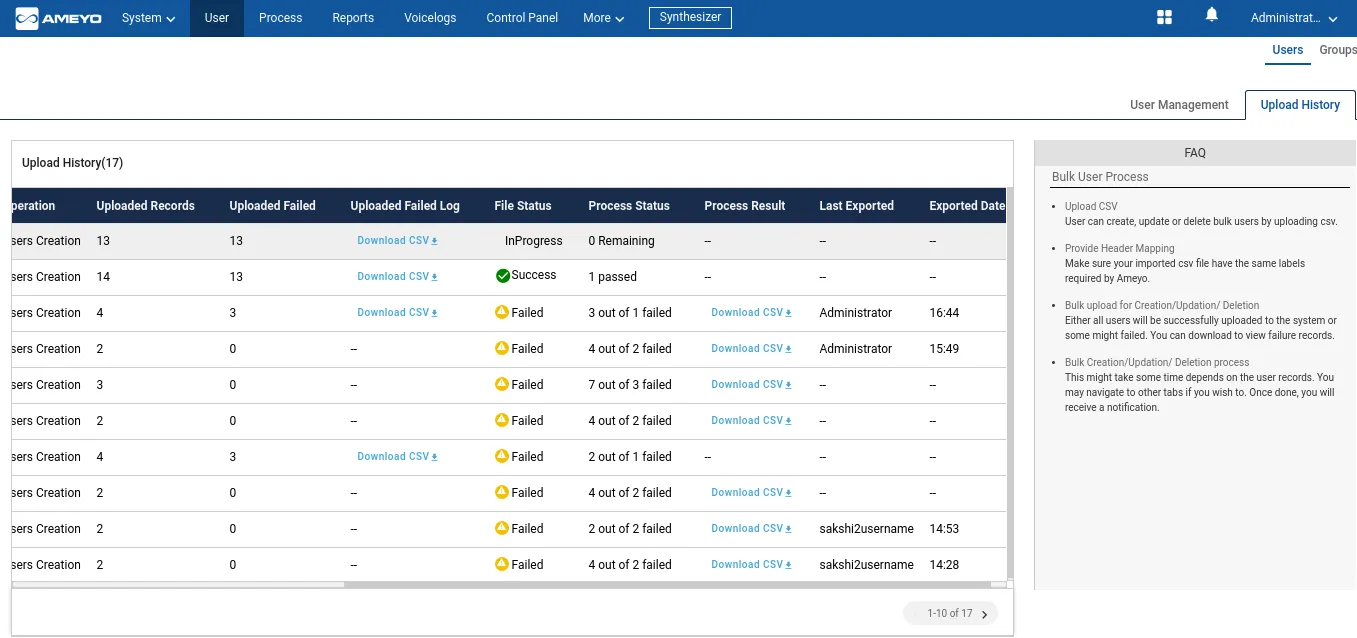Switch to the Groups tab
This screenshot has width=1357, height=638.
click(1338, 50)
